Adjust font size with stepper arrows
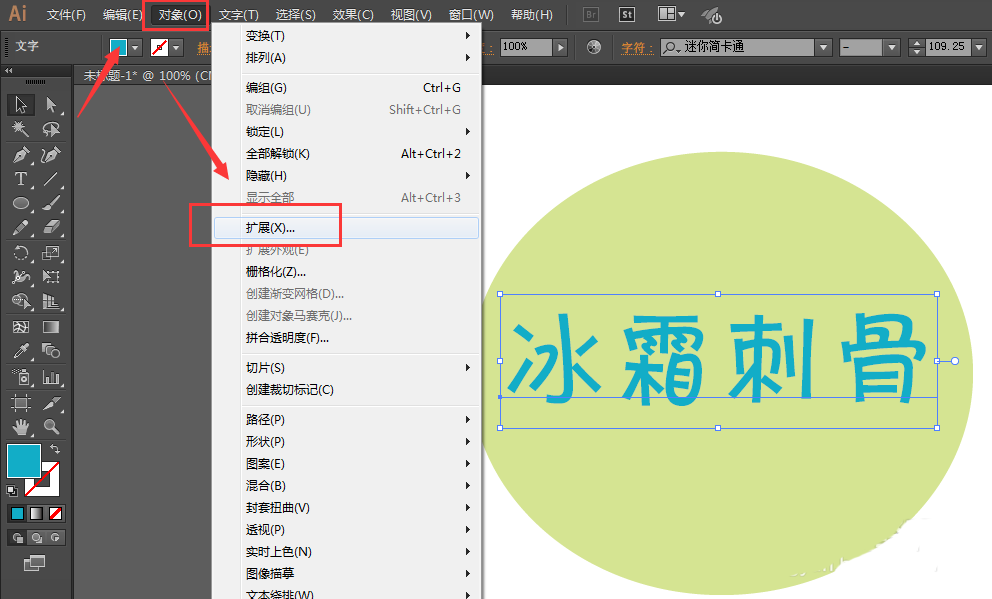Image resolution: width=992 pixels, height=599 pixels. [x=917, y=47]
